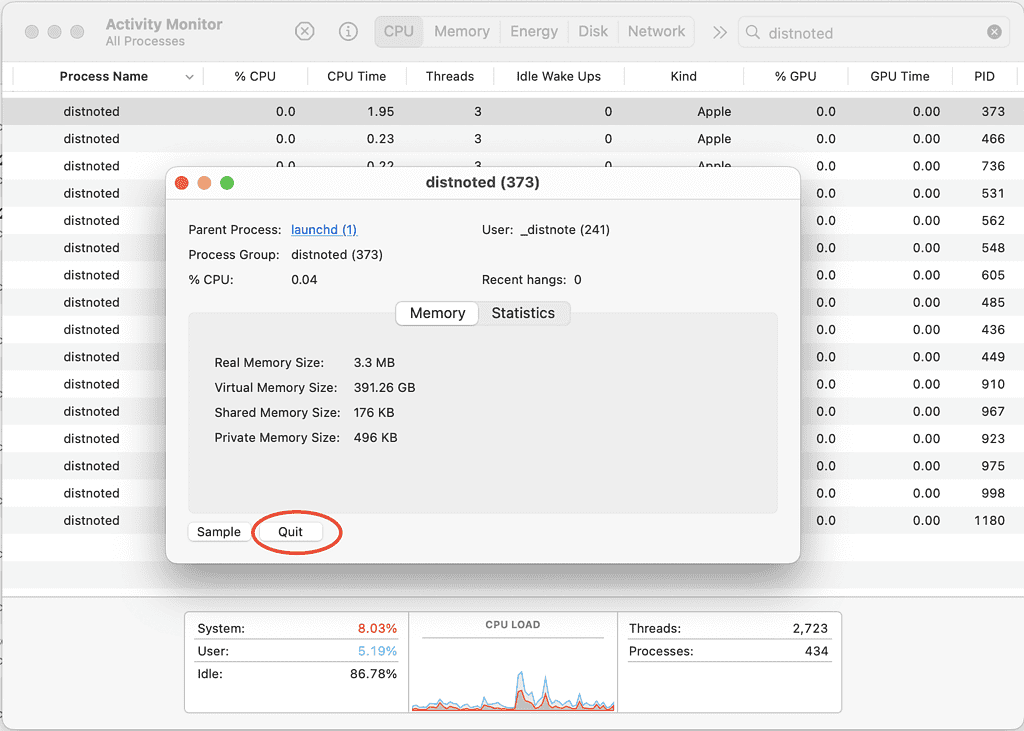Click the Sample button
The height and width of the screenshot is (731, 1024).
[x=218, y=532]
